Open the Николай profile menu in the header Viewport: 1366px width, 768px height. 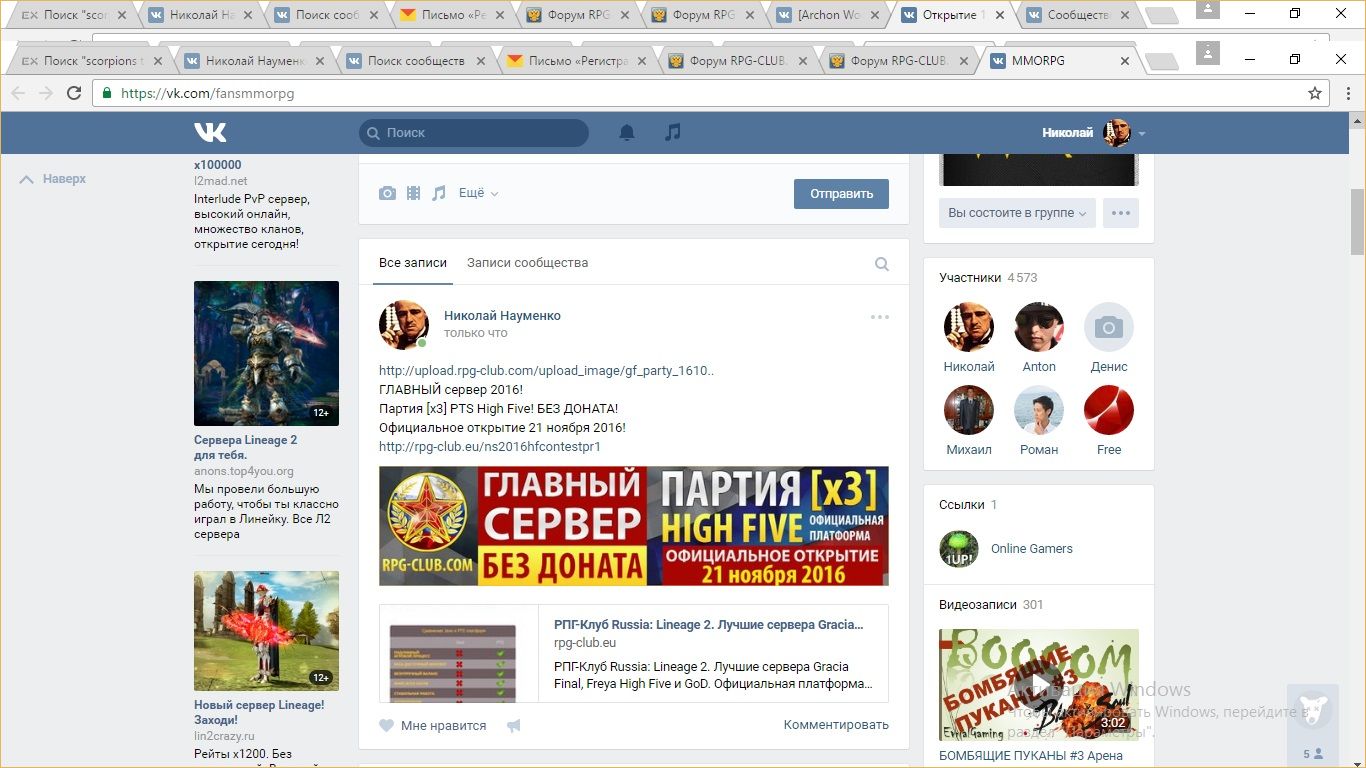pos(1093,132)
